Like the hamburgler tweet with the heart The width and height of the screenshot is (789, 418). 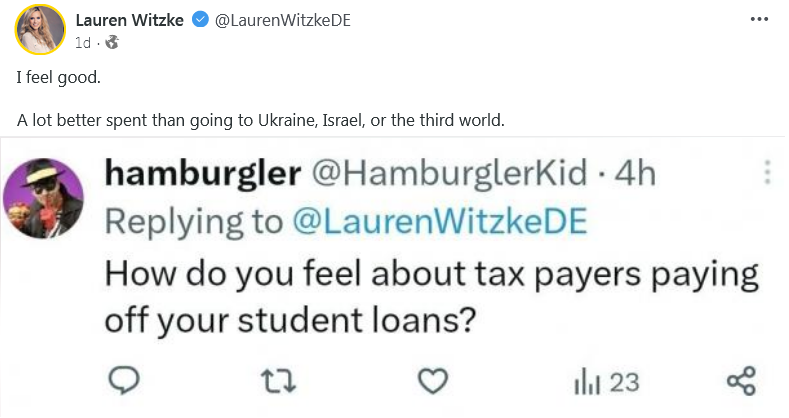tap(433, 381)
